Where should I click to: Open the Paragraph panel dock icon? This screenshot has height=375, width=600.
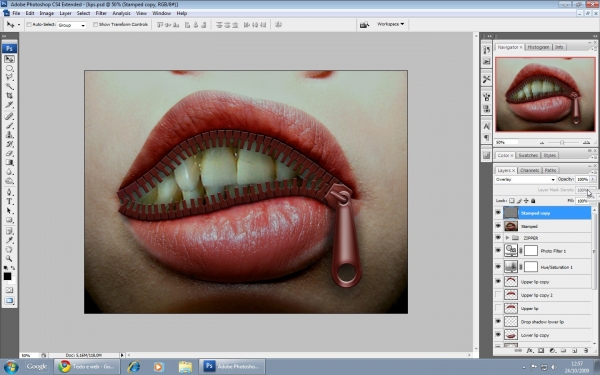pos(486,137)
